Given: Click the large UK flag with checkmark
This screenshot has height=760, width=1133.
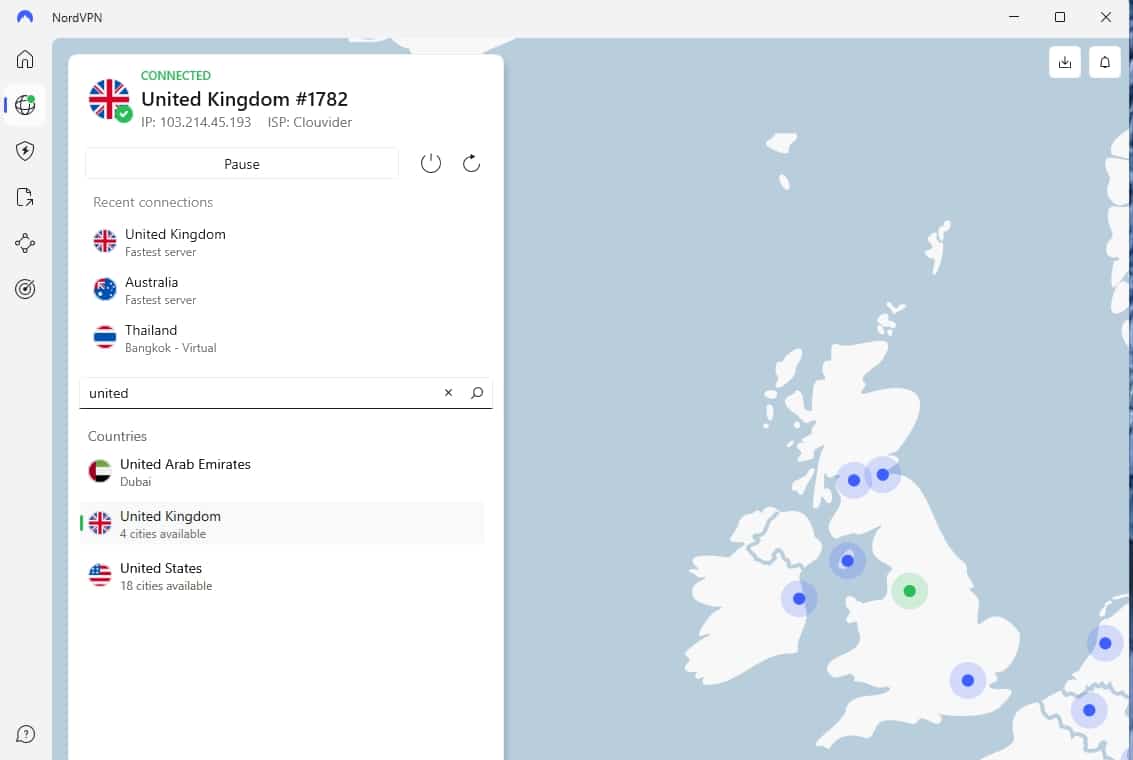Looking at the screenshot, I should coord(110,100).
